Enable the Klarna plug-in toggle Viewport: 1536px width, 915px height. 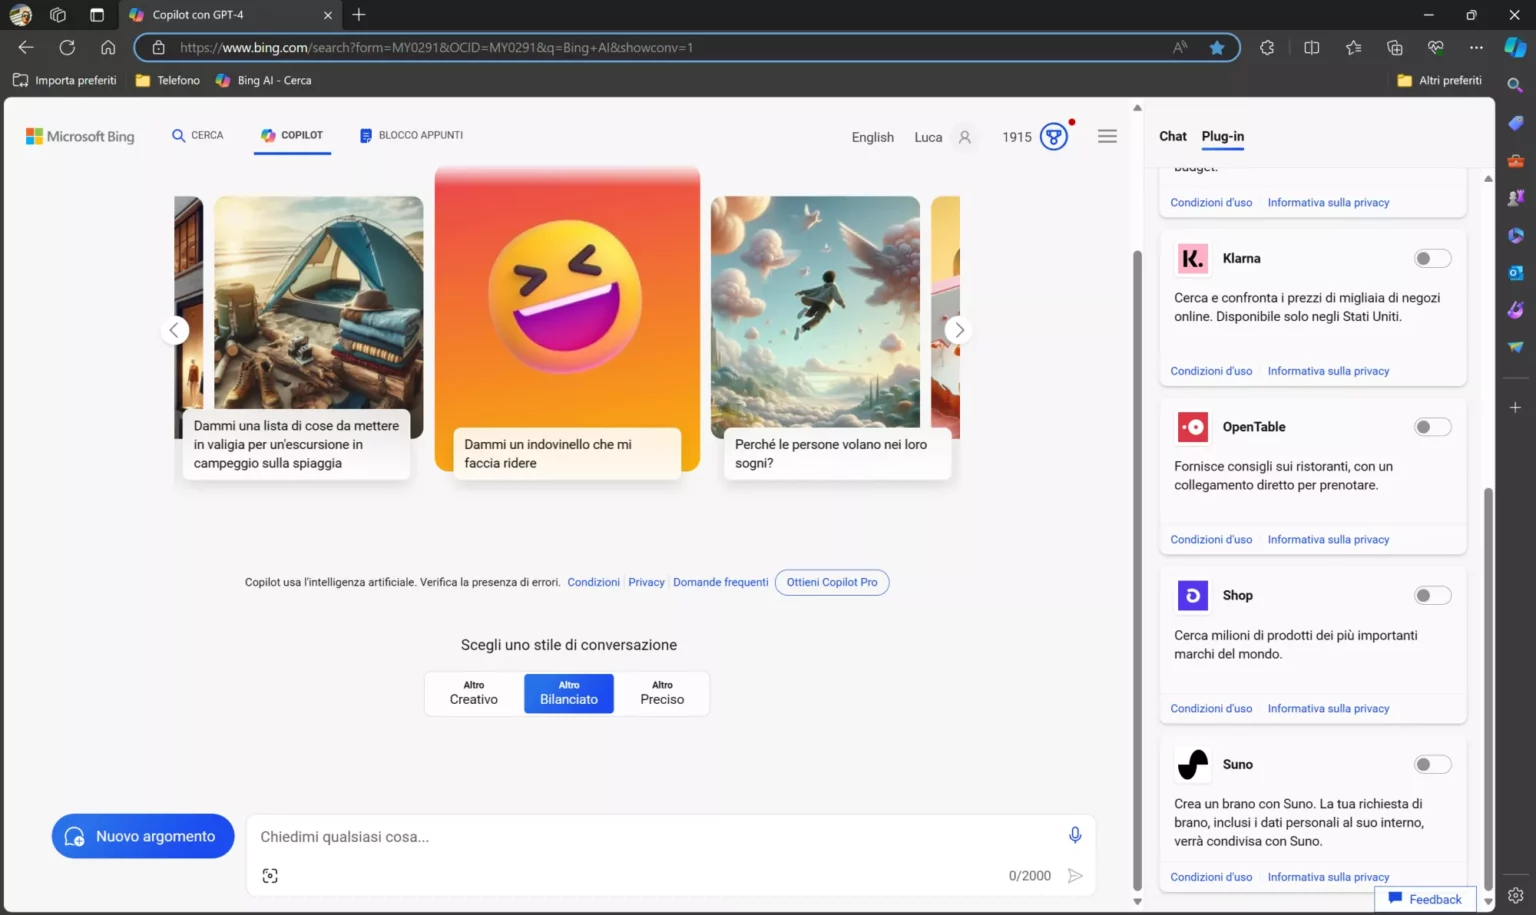(1432, 259)
